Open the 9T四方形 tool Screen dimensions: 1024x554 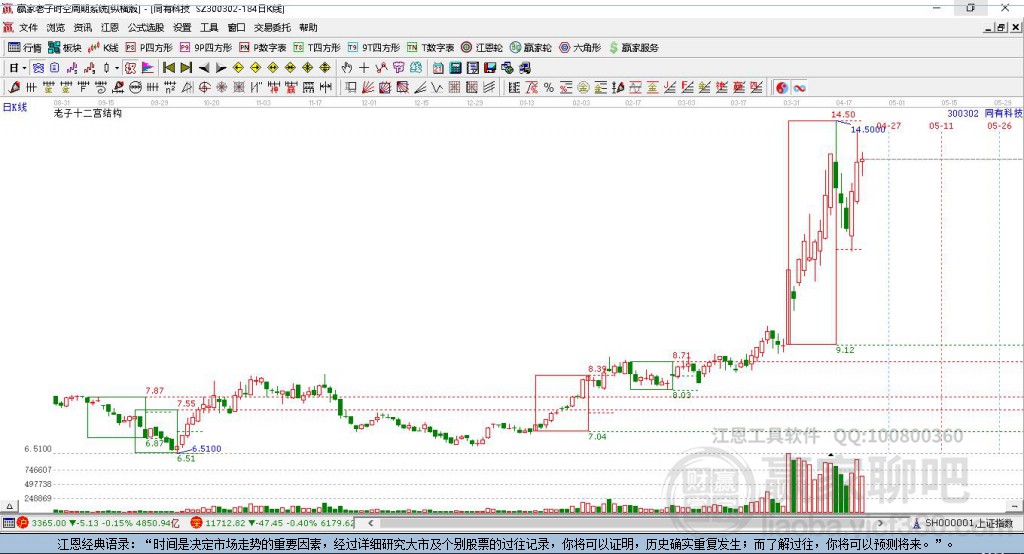point(374,48)
